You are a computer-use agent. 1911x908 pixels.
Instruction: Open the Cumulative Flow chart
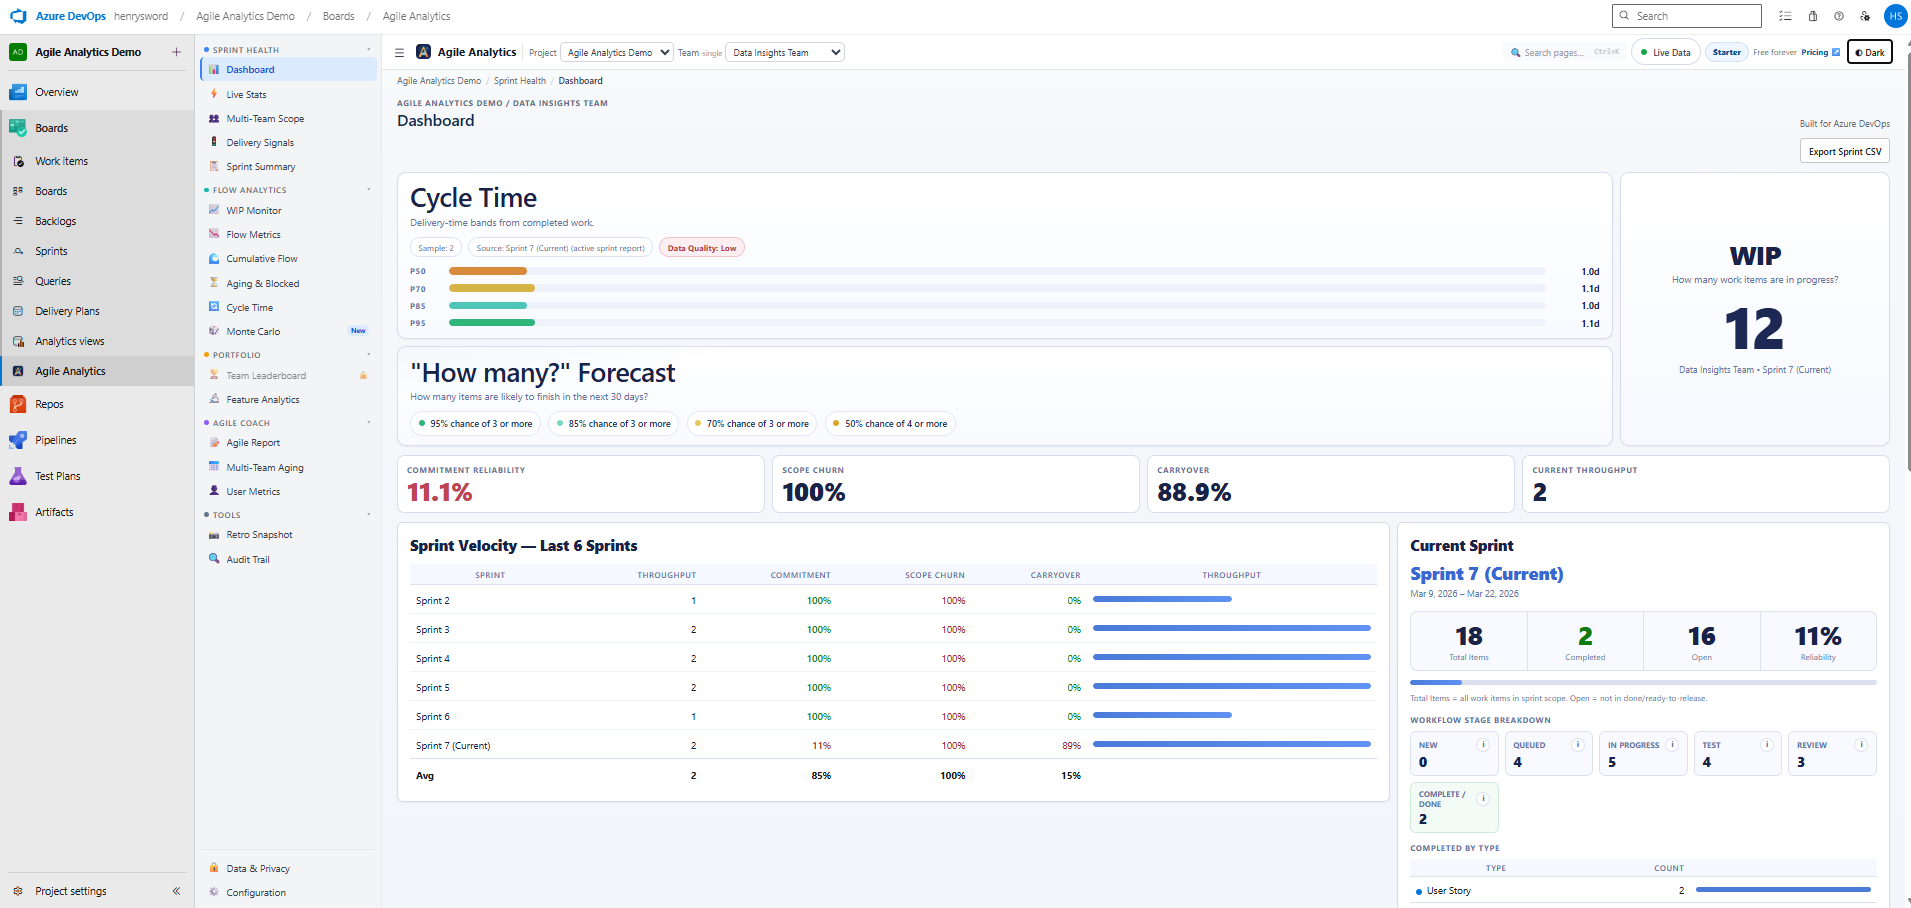pos(260,258)
